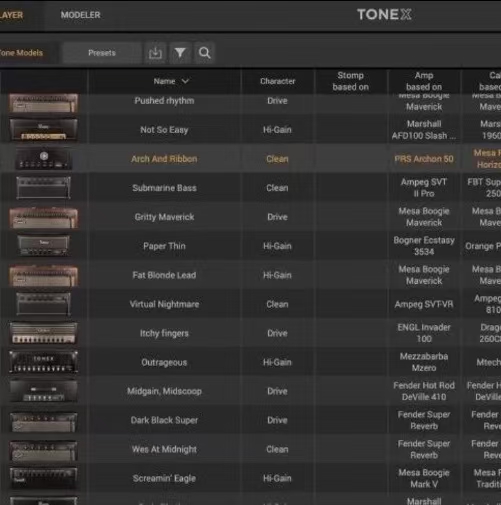Click the Dark Black Super tone name
Image resolution: width=501 pixels, height=505 pixels.
click(x=164, y=420)
